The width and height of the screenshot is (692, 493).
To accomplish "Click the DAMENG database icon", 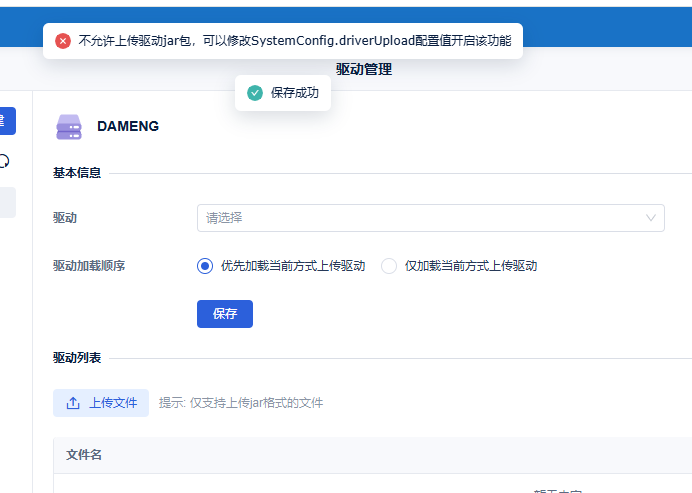I will [x=69, y=127].
